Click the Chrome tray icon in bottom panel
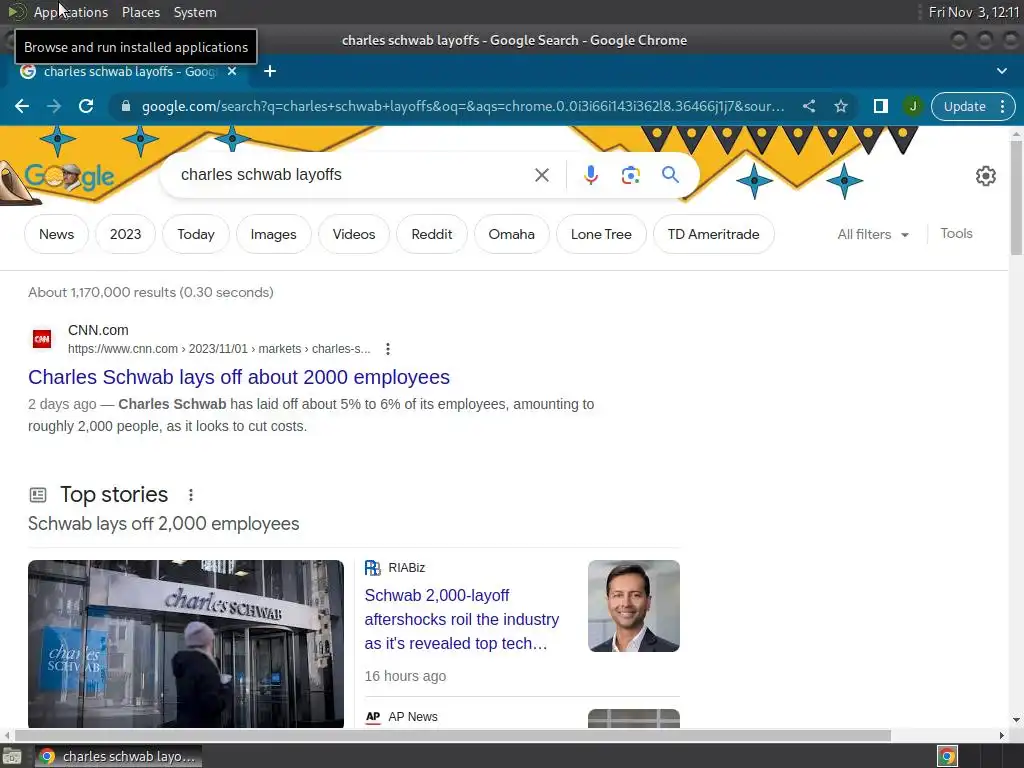Screen dimensions: 1024x768 [947, 756]
